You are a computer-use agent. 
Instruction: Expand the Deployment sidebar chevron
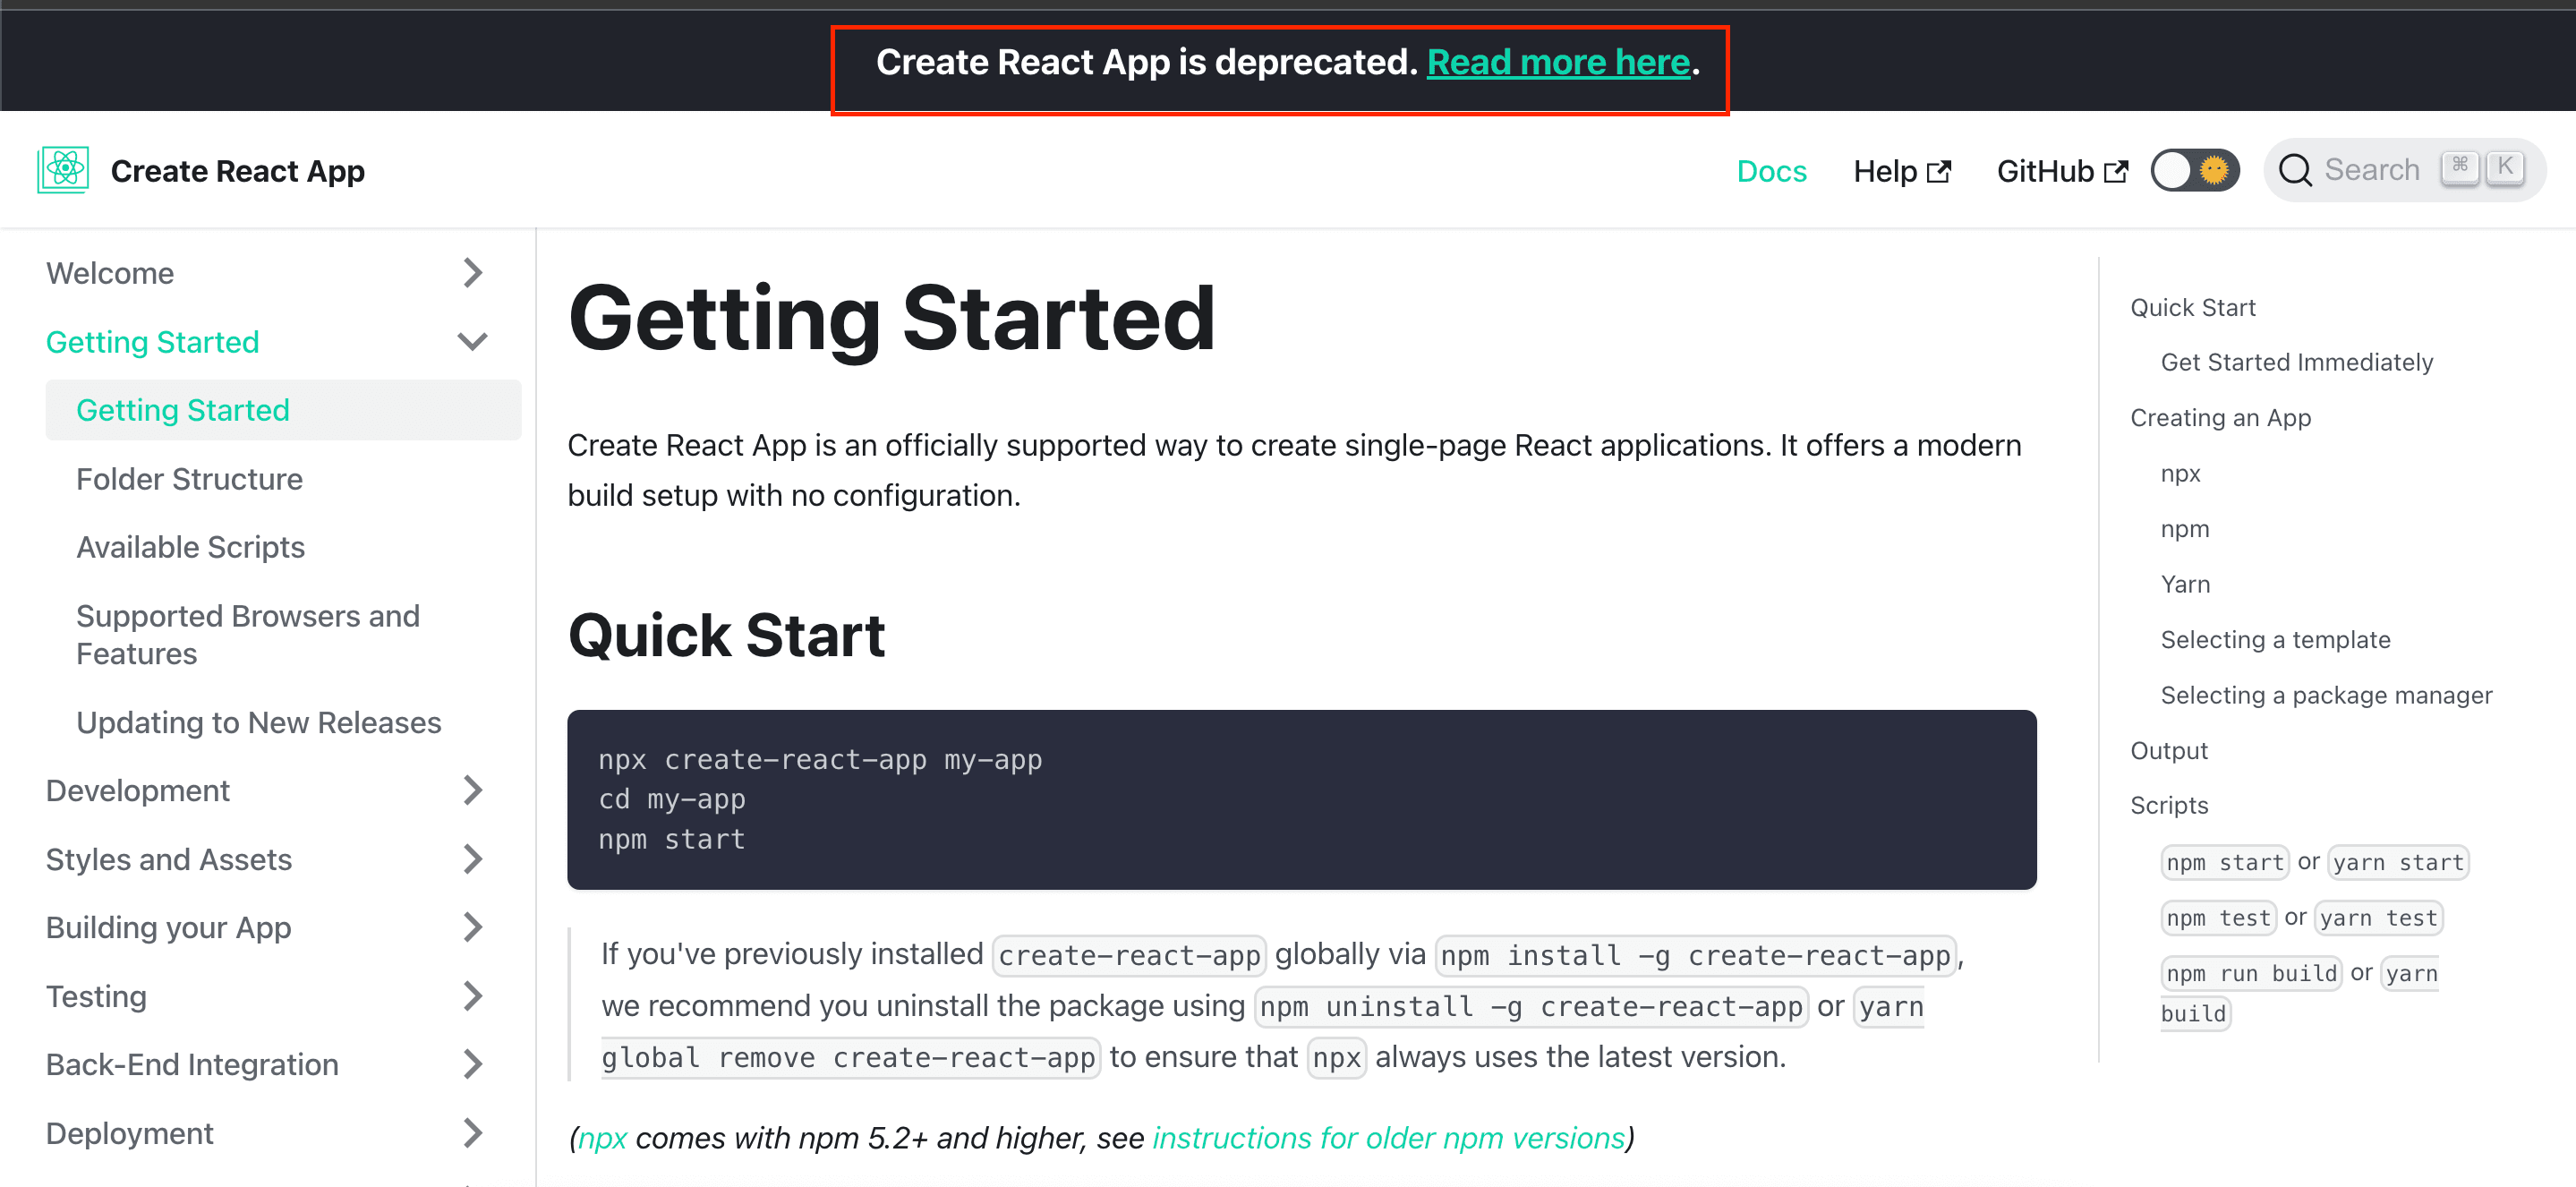tap(473, 1133)
